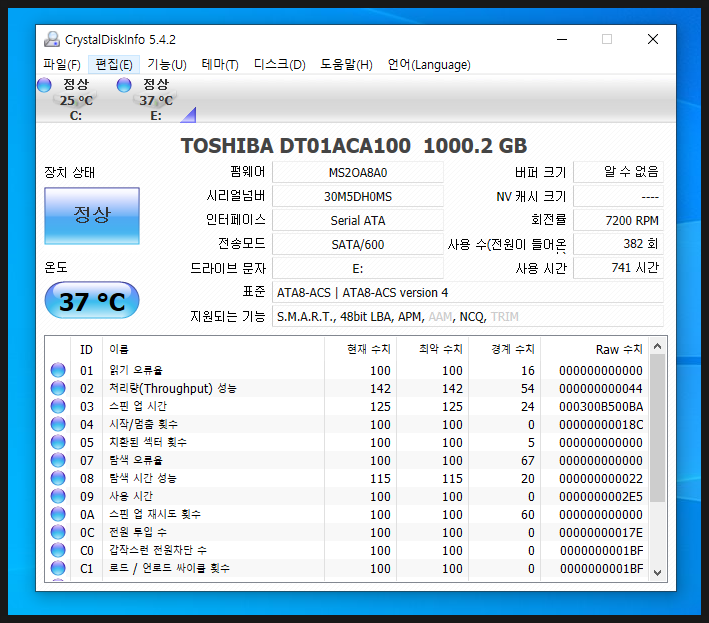Click the blue status orb for drive E:
This screenshot has height=623, width=709.
point(124,85)
